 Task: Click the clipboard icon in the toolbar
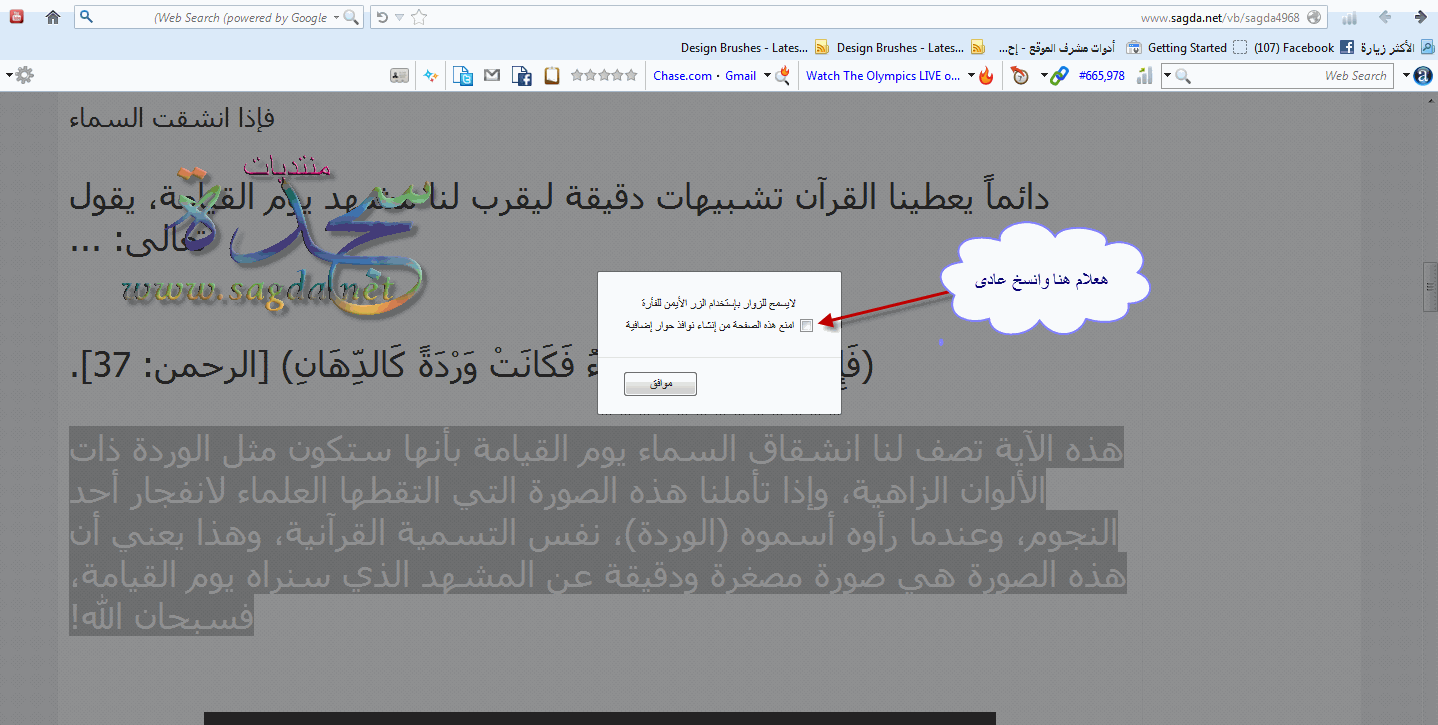(x=552, y=75)
